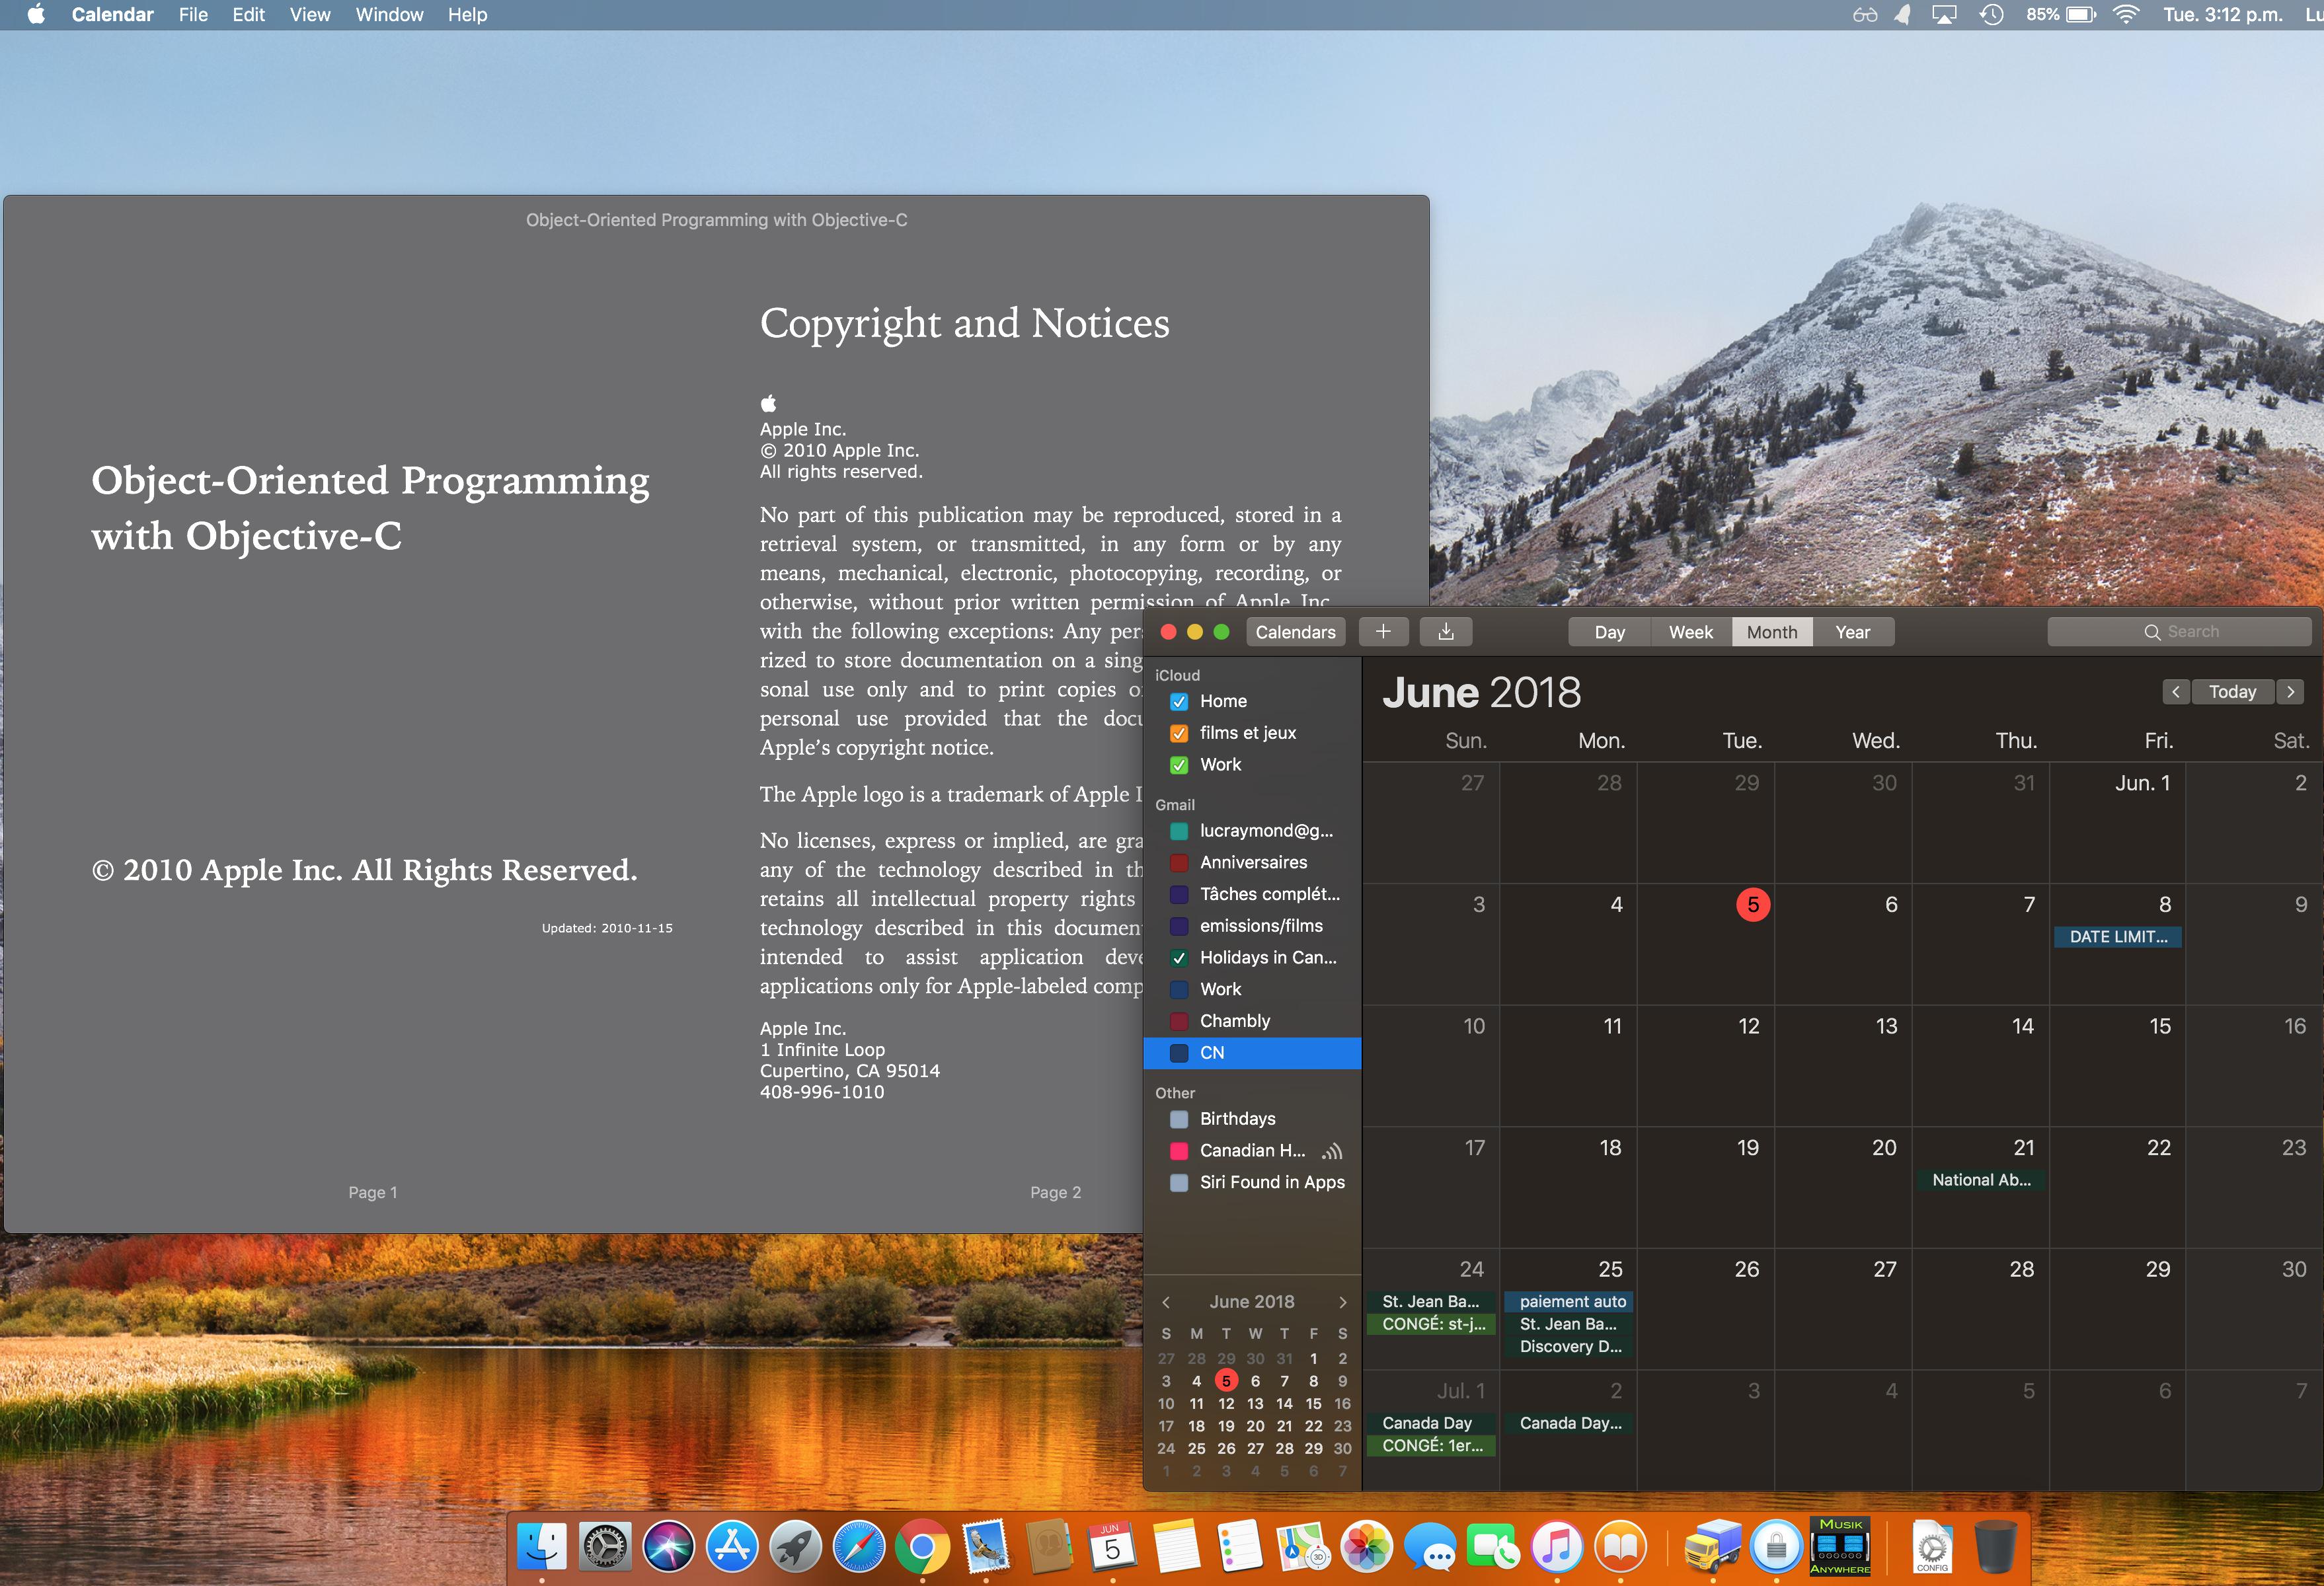Toggle the films et jeux calendar
The image size is (2324, 1586).
(x=1179, y=733)
